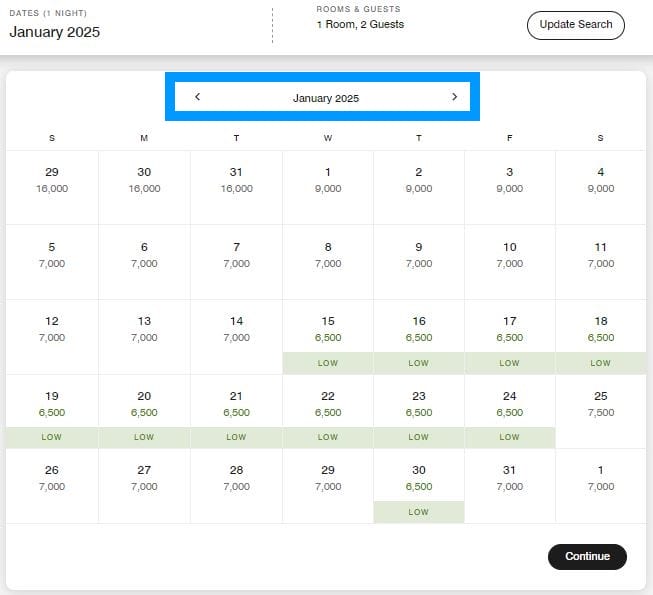The width and height of the screenshot is (653, 595).
Task: Select January 30 low-price date
Action: coord(419,486)
